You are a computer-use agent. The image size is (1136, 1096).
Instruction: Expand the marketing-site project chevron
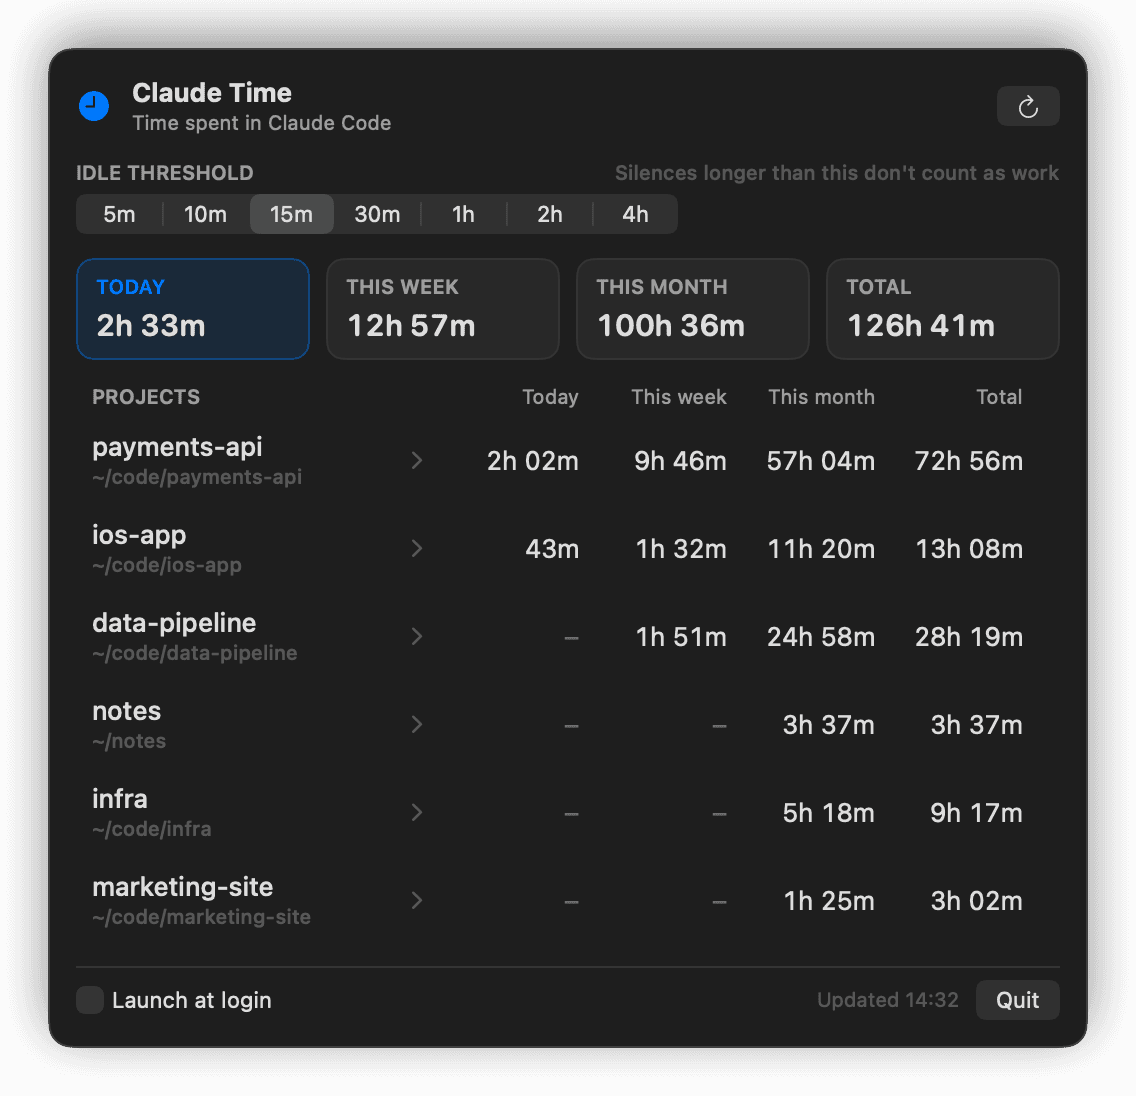click(417, 900)
